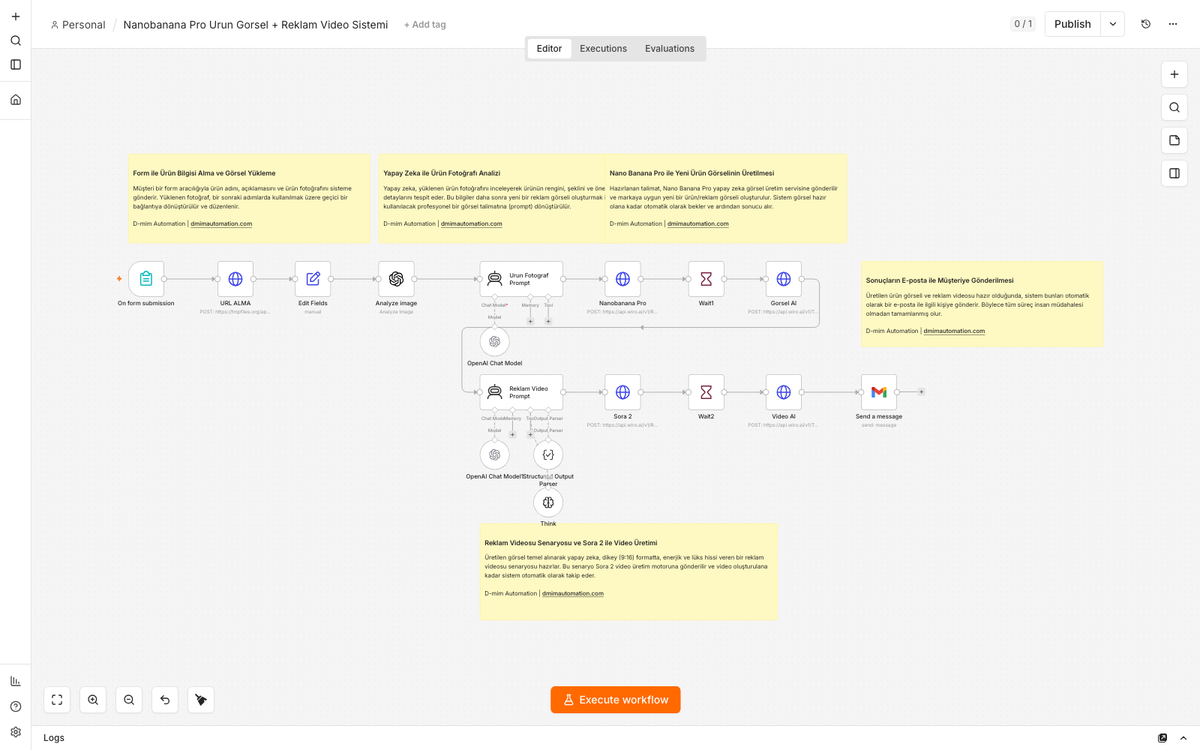
Task: Select the Gorsel AI HTTP node
Action: tap(784, 279)
